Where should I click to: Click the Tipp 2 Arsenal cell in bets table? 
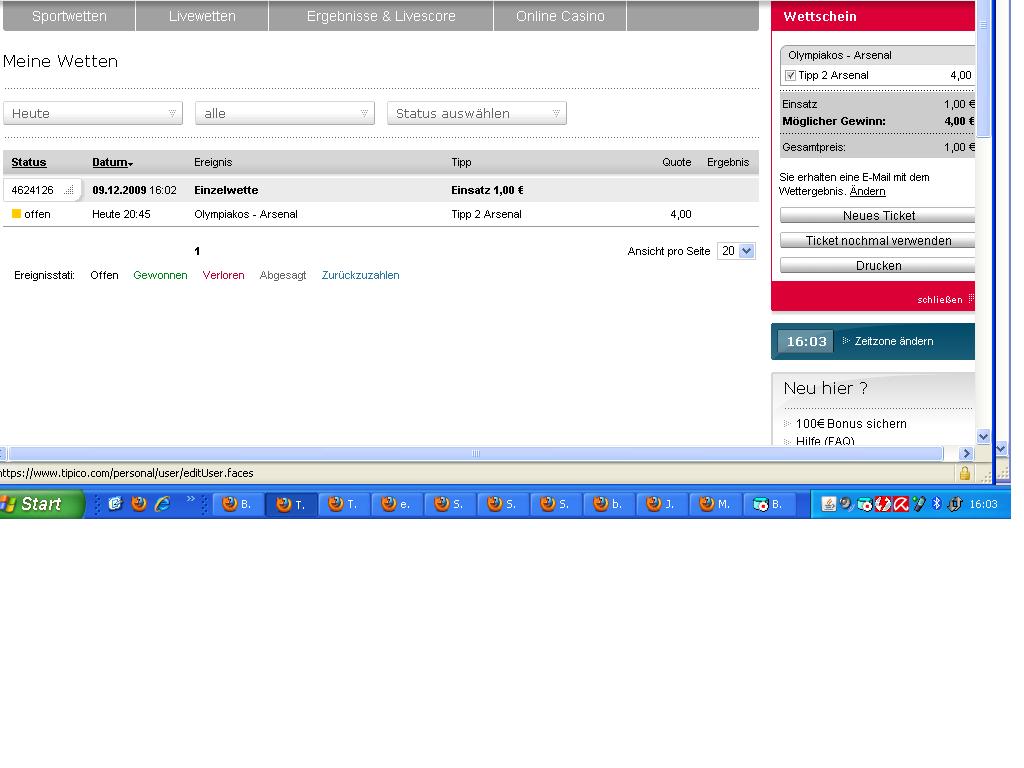(x=487, y=214)
